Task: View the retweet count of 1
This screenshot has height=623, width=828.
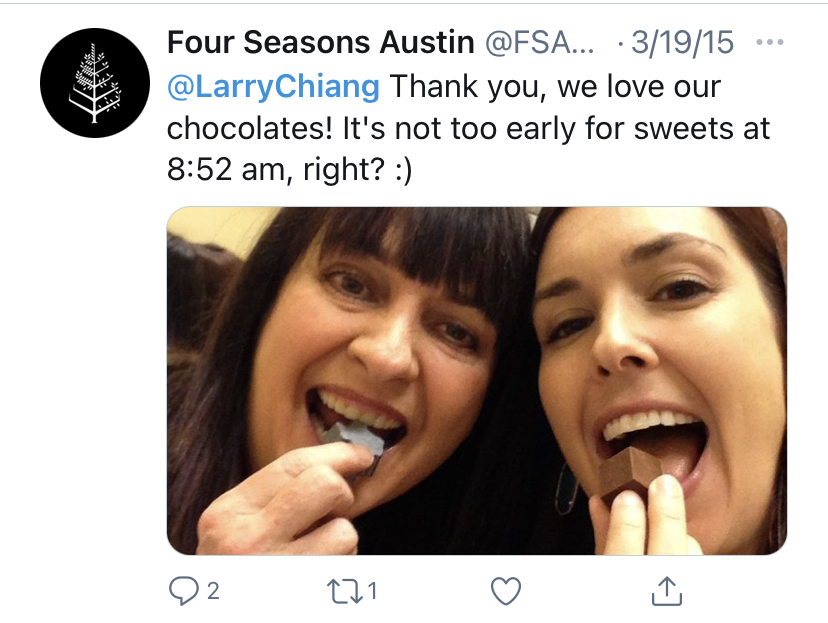Action: pos(372,591)
